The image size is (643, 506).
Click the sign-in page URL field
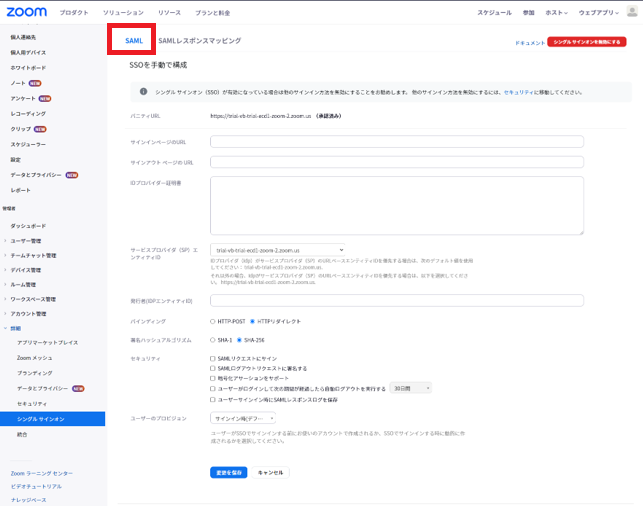tap(396, 141)
